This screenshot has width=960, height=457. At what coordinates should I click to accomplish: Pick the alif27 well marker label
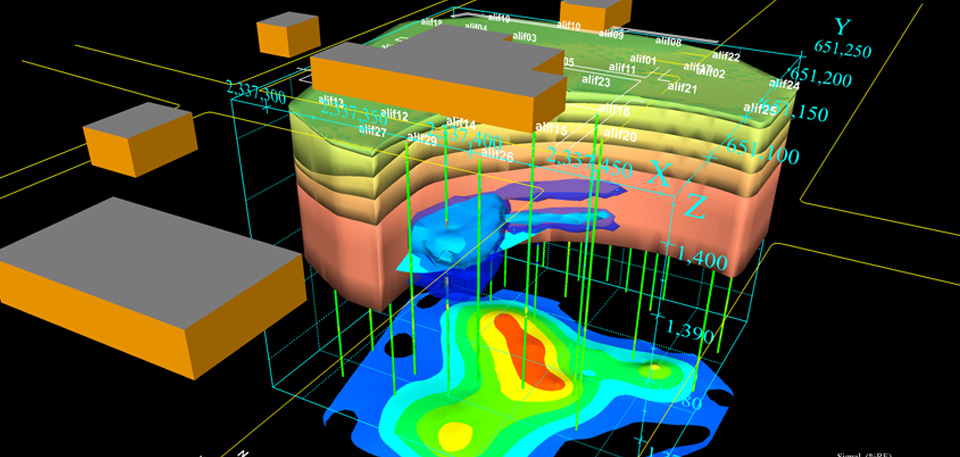372,131
